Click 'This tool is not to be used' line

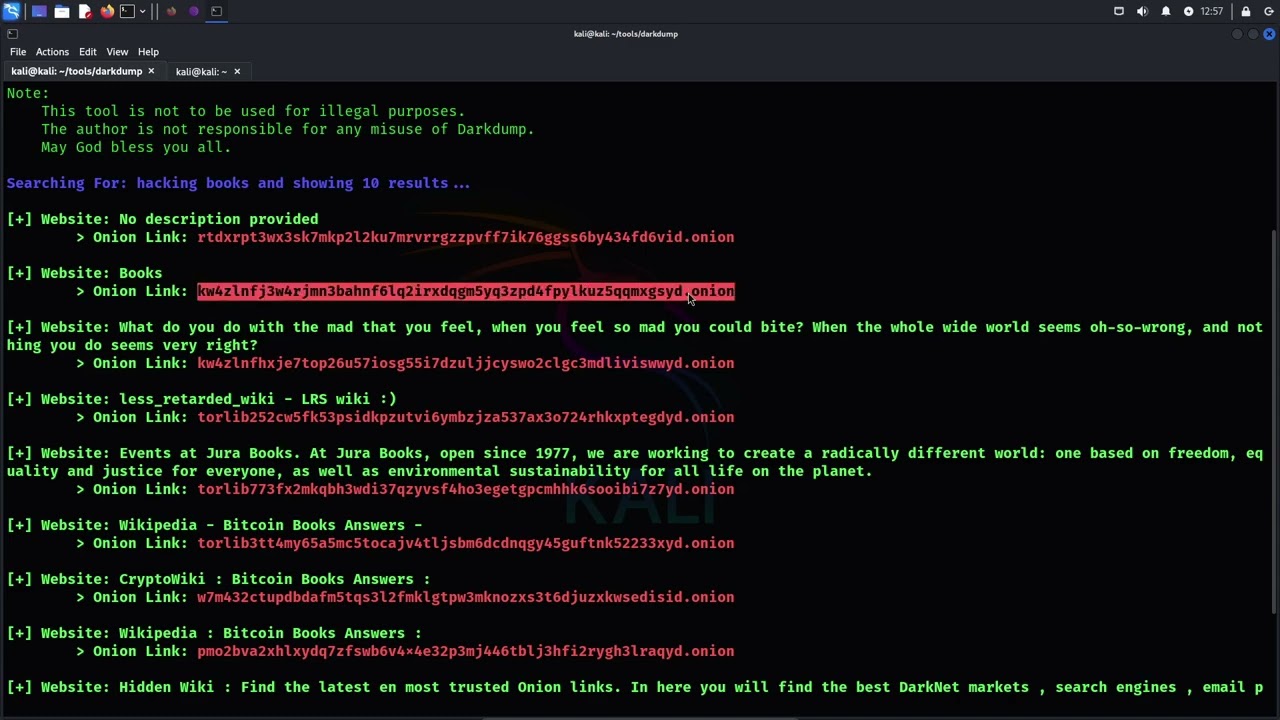pos(253,111)
